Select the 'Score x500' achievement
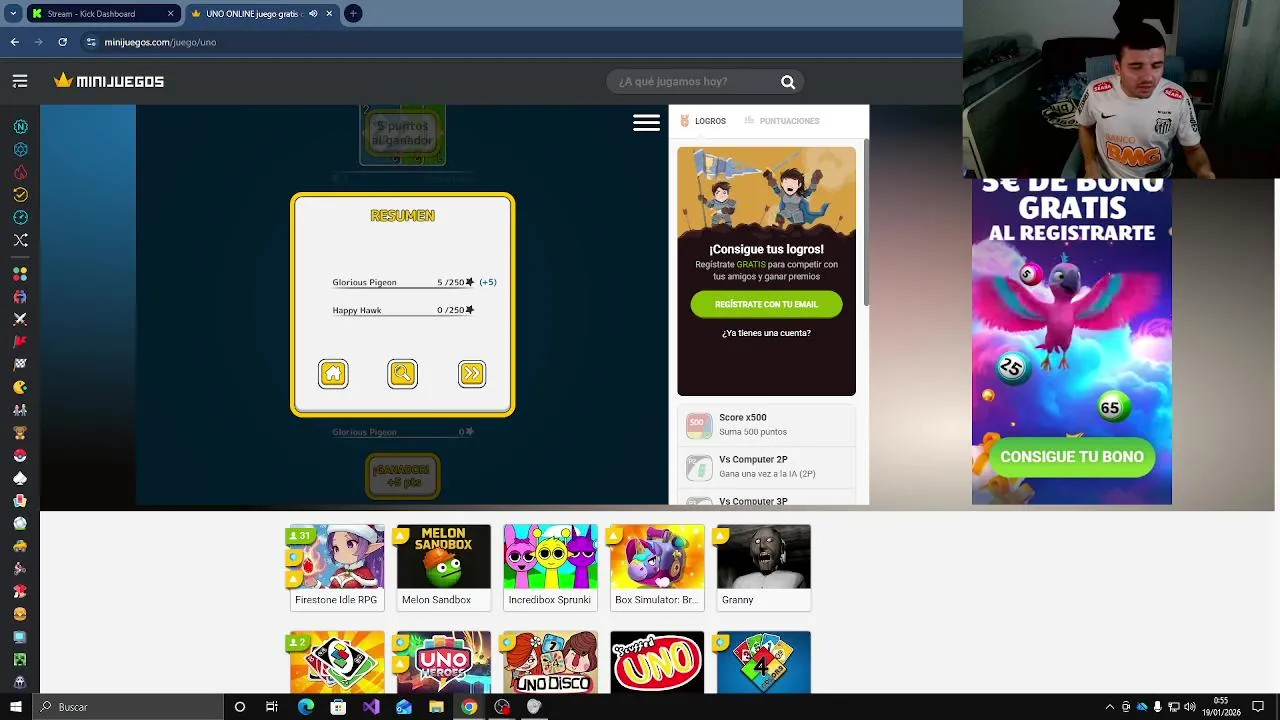The height and width of the screenshot is (720, 1280). click(766, 425)
